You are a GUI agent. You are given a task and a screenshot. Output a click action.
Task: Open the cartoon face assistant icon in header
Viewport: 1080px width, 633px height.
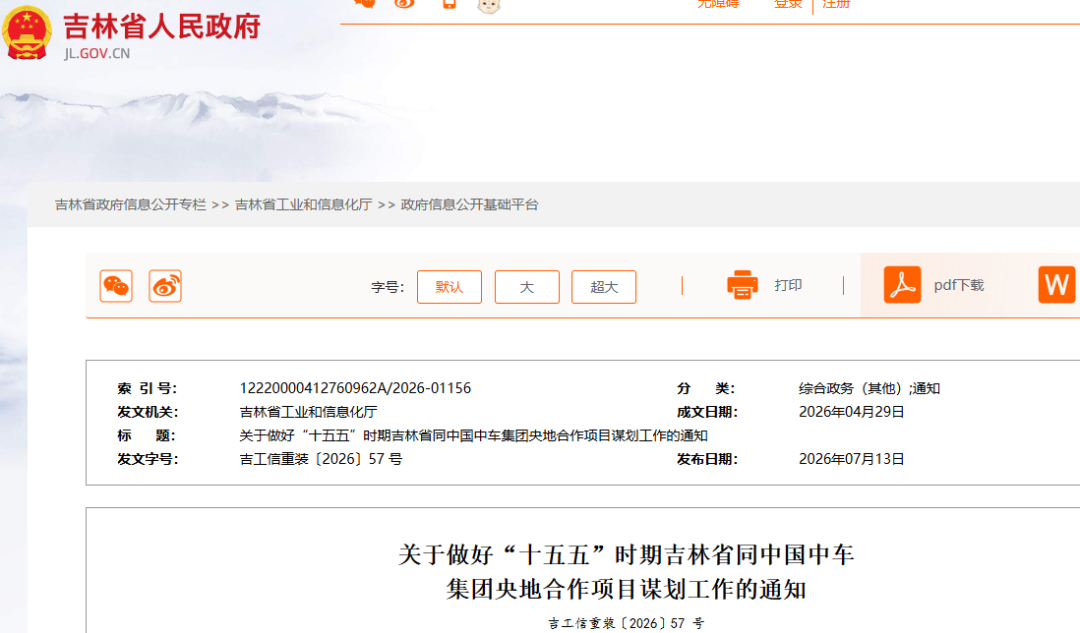pyautogui.click(x=488, y=7)
